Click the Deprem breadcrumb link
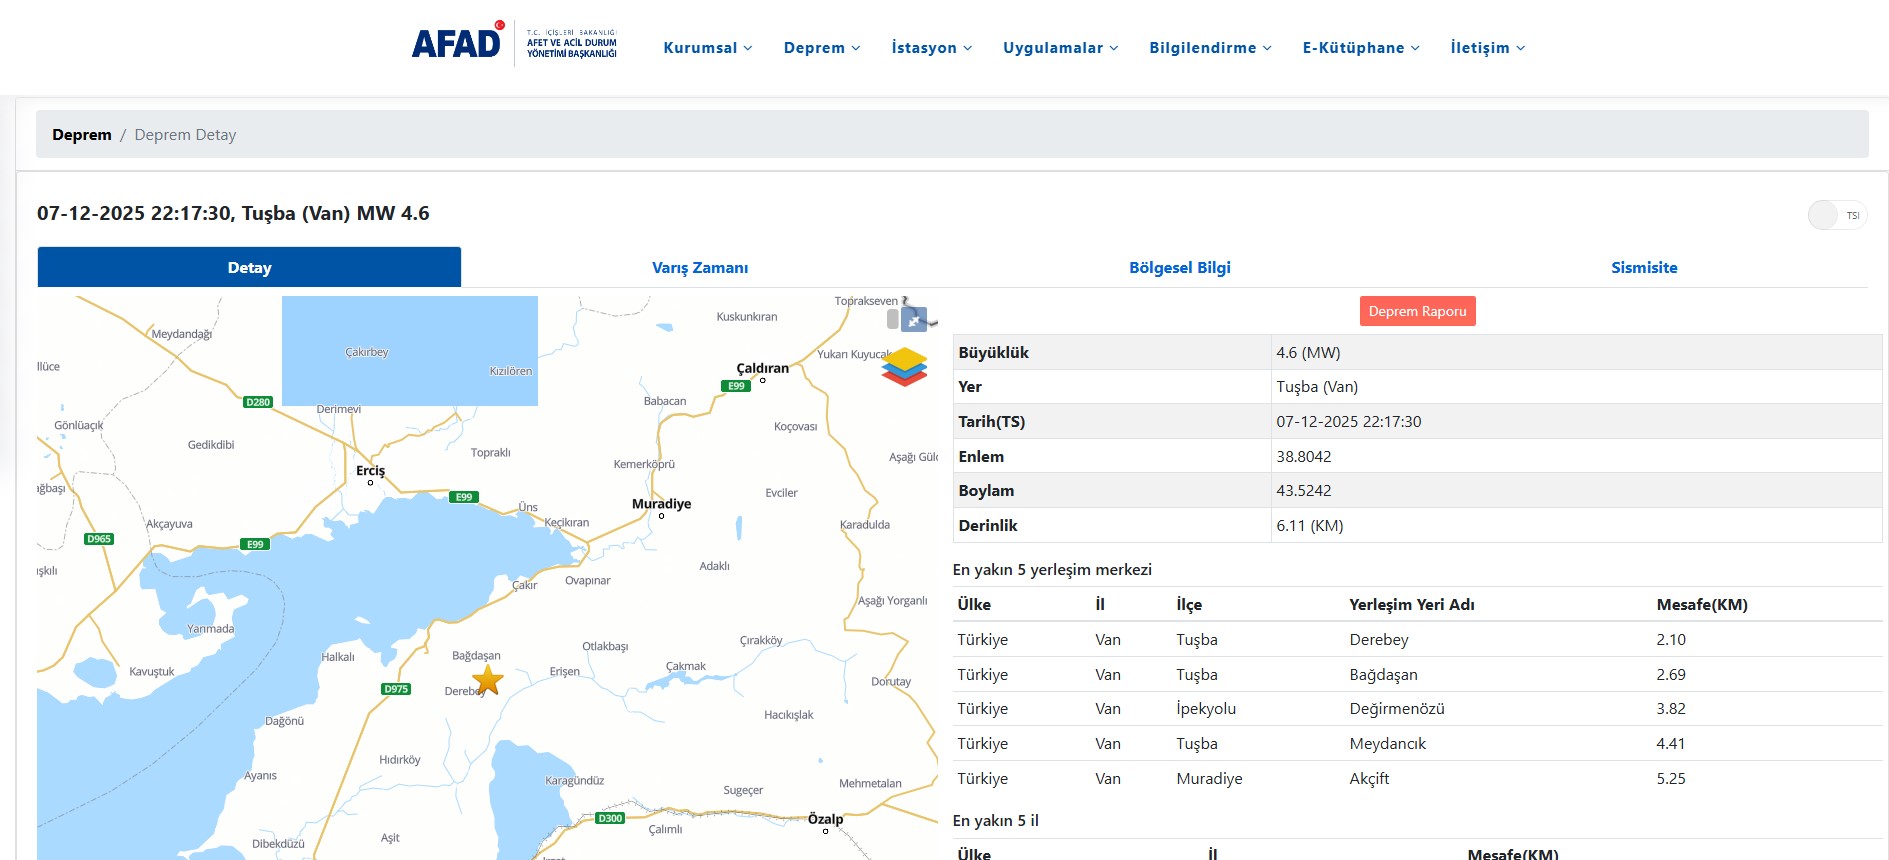1889x860 pixels. click(x=82, y=135)
